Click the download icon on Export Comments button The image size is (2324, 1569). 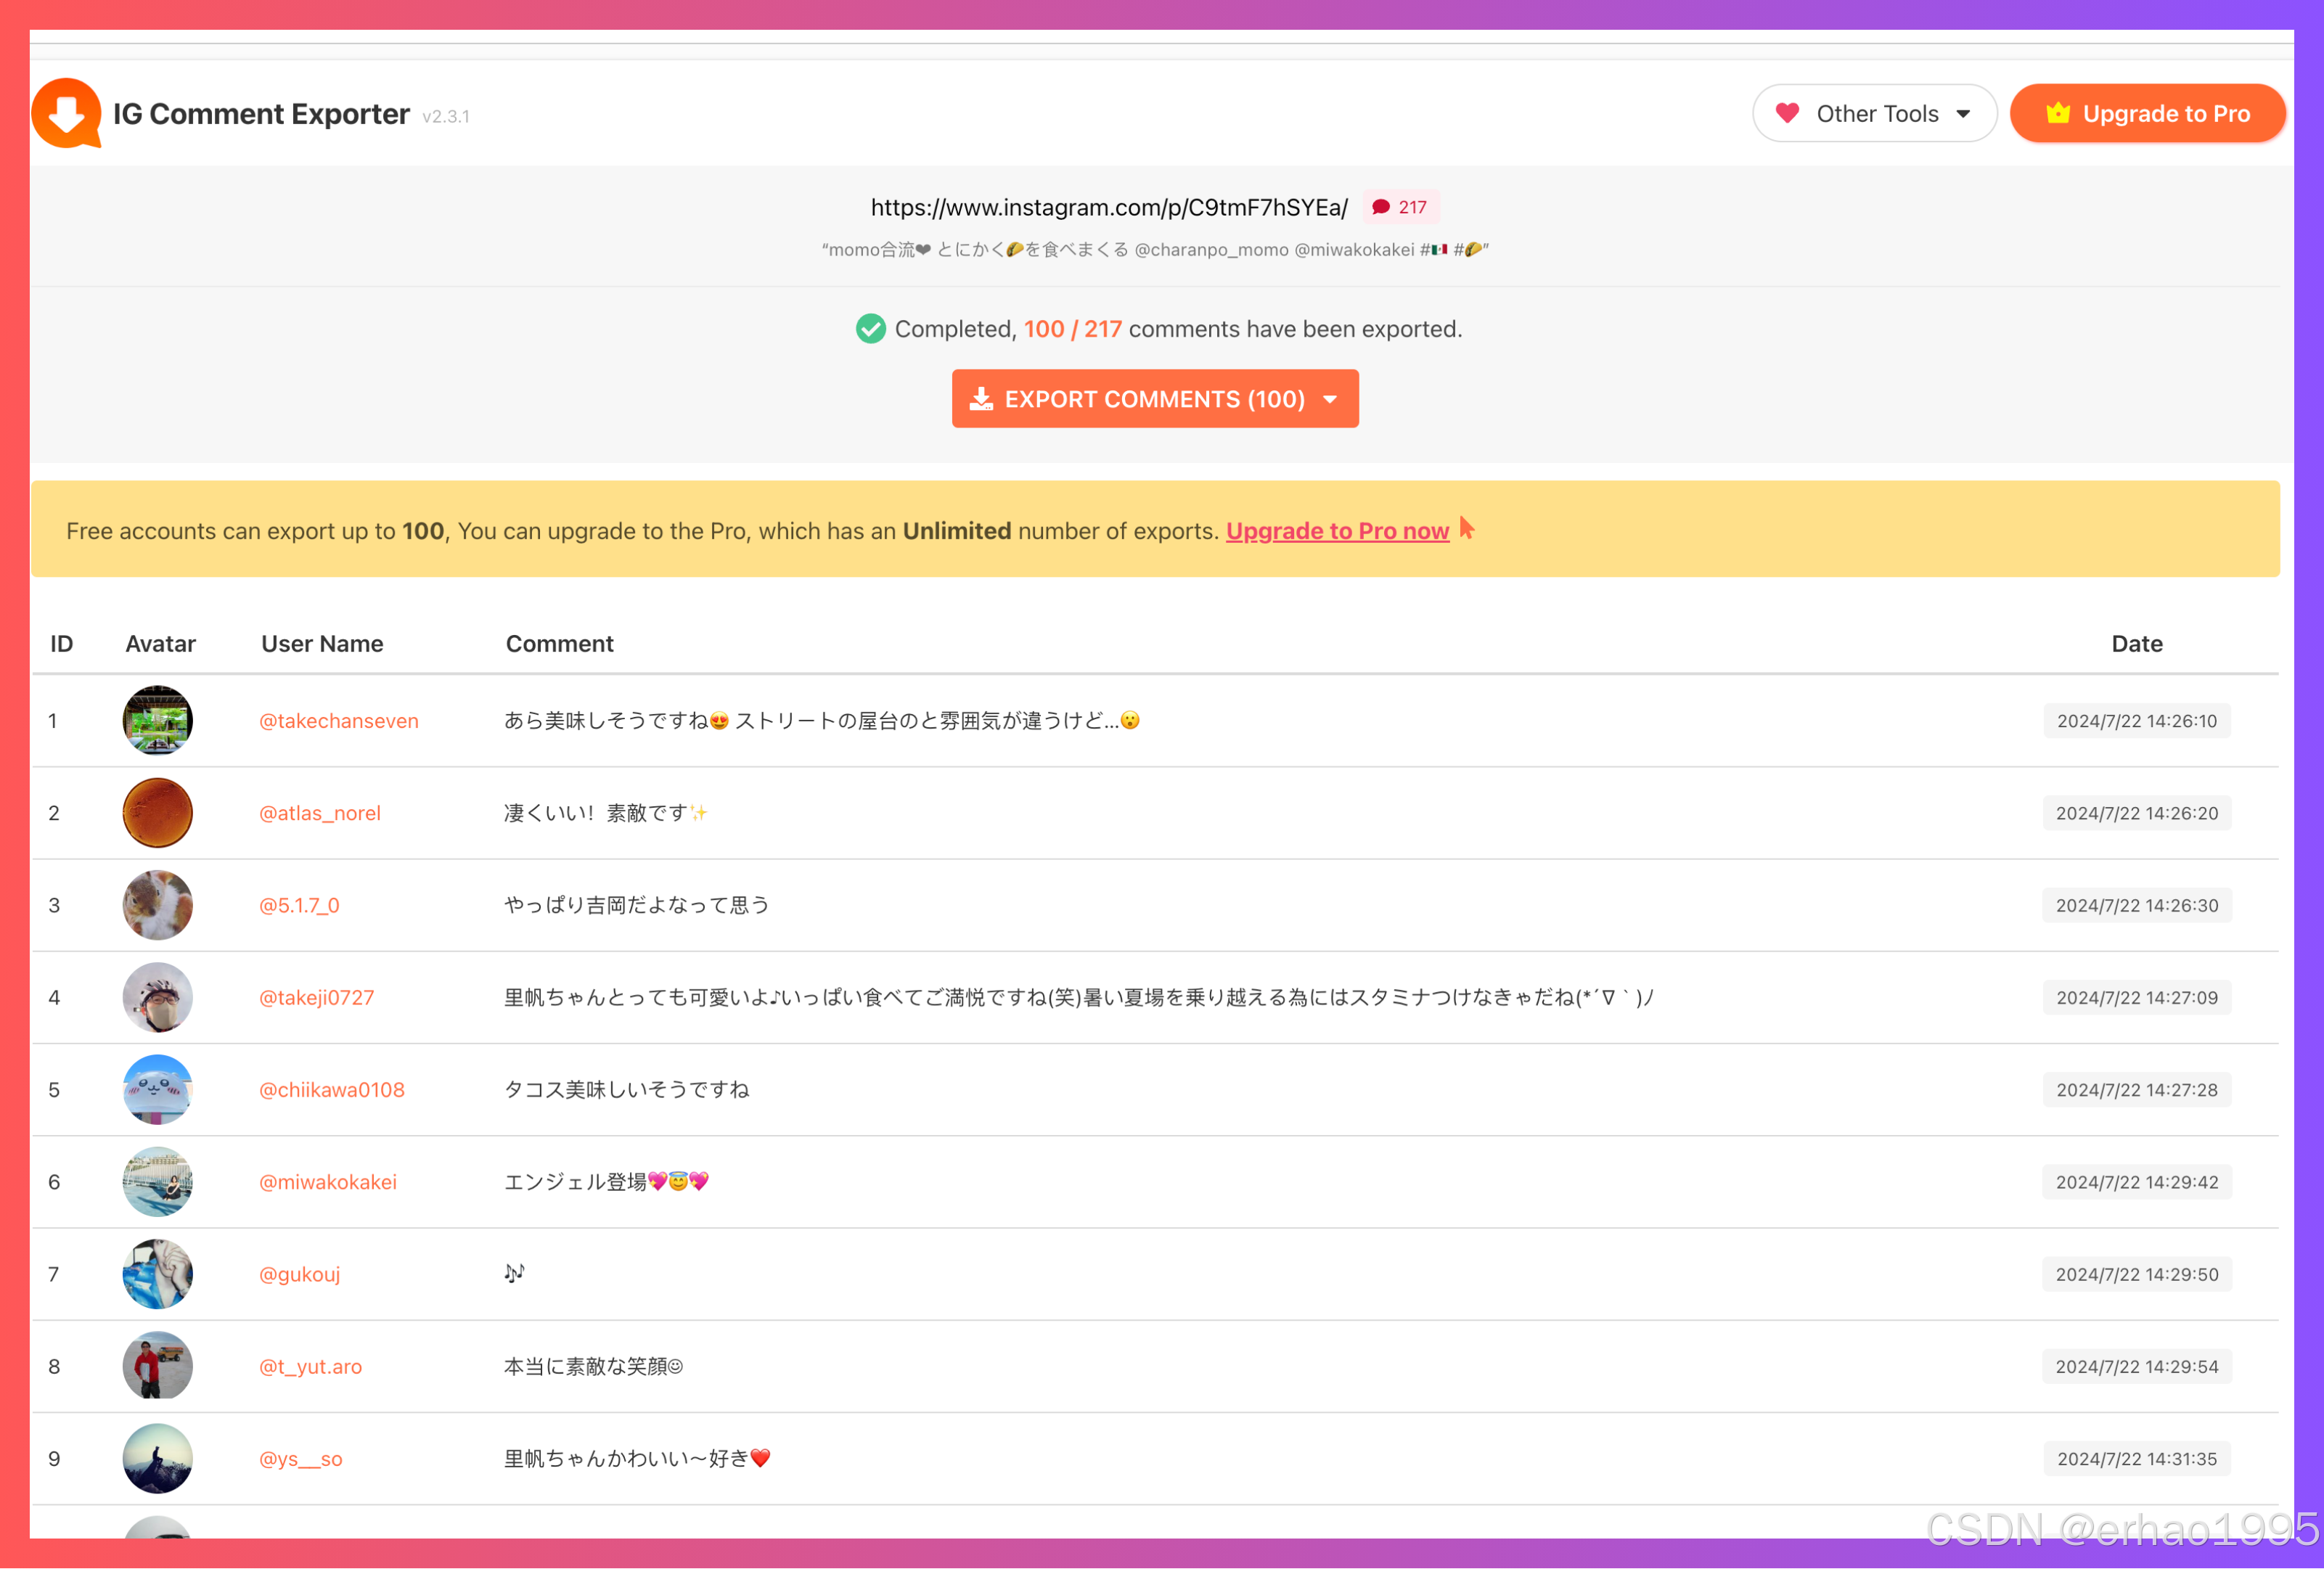[983, 398]
